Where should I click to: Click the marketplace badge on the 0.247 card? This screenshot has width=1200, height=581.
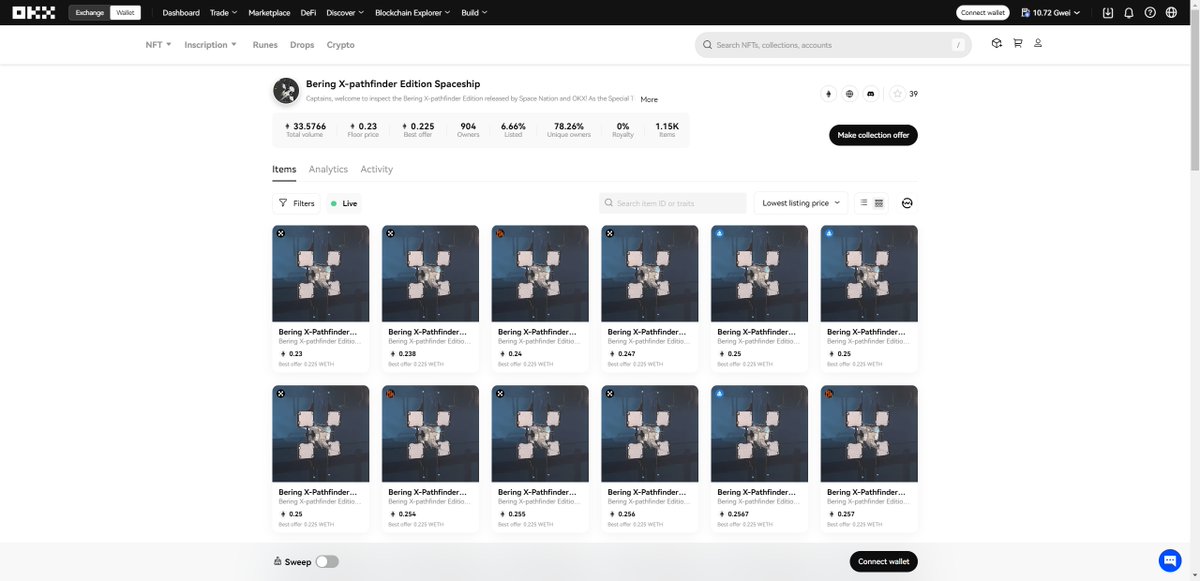(x=610, y=233)
